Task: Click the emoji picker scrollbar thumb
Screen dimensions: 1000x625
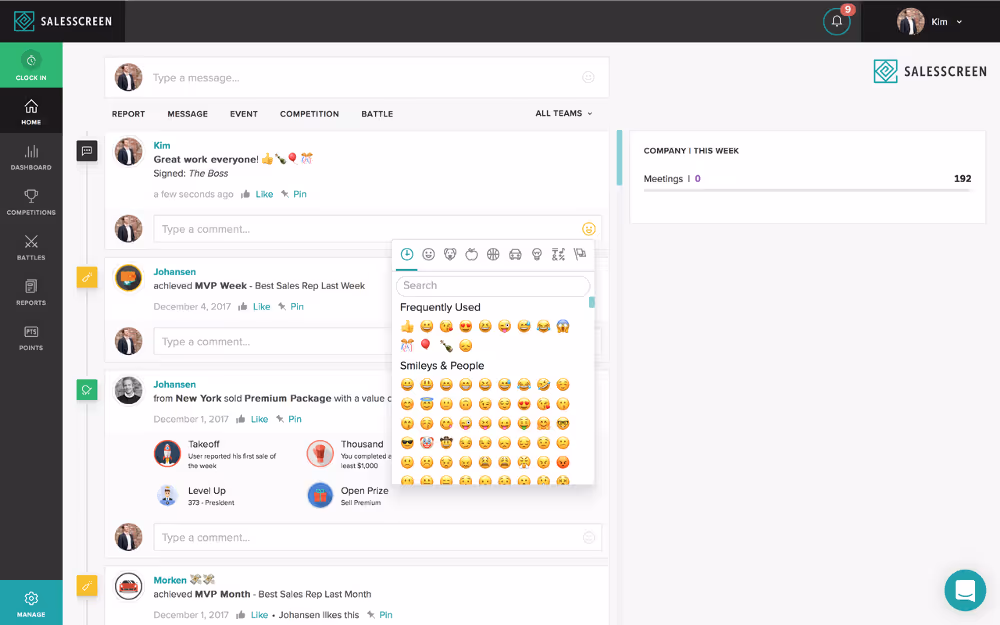Action: [592, 302]
